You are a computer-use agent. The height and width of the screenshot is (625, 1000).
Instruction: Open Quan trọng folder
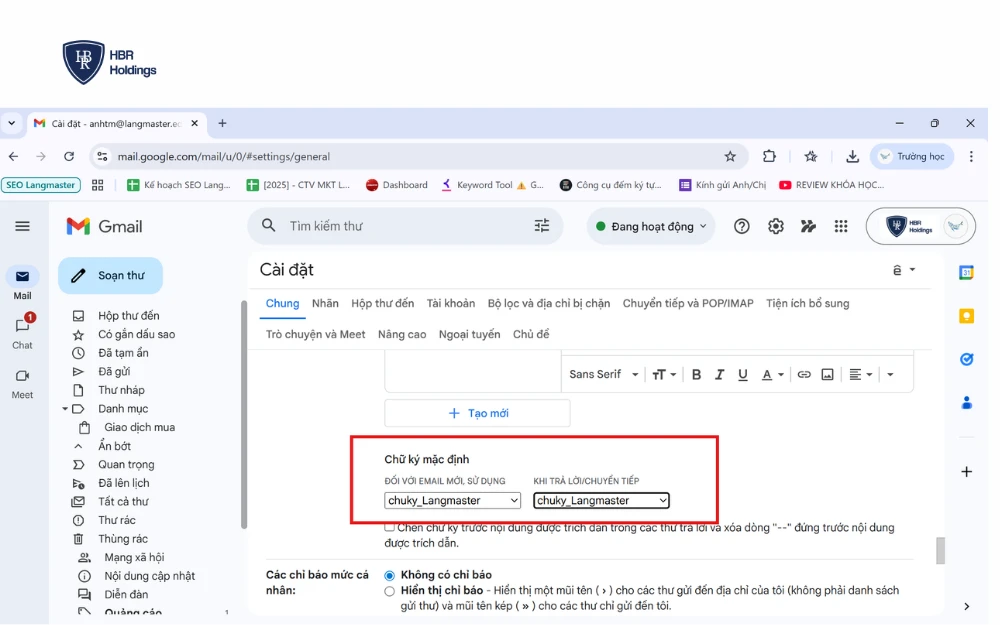(126, 464)
